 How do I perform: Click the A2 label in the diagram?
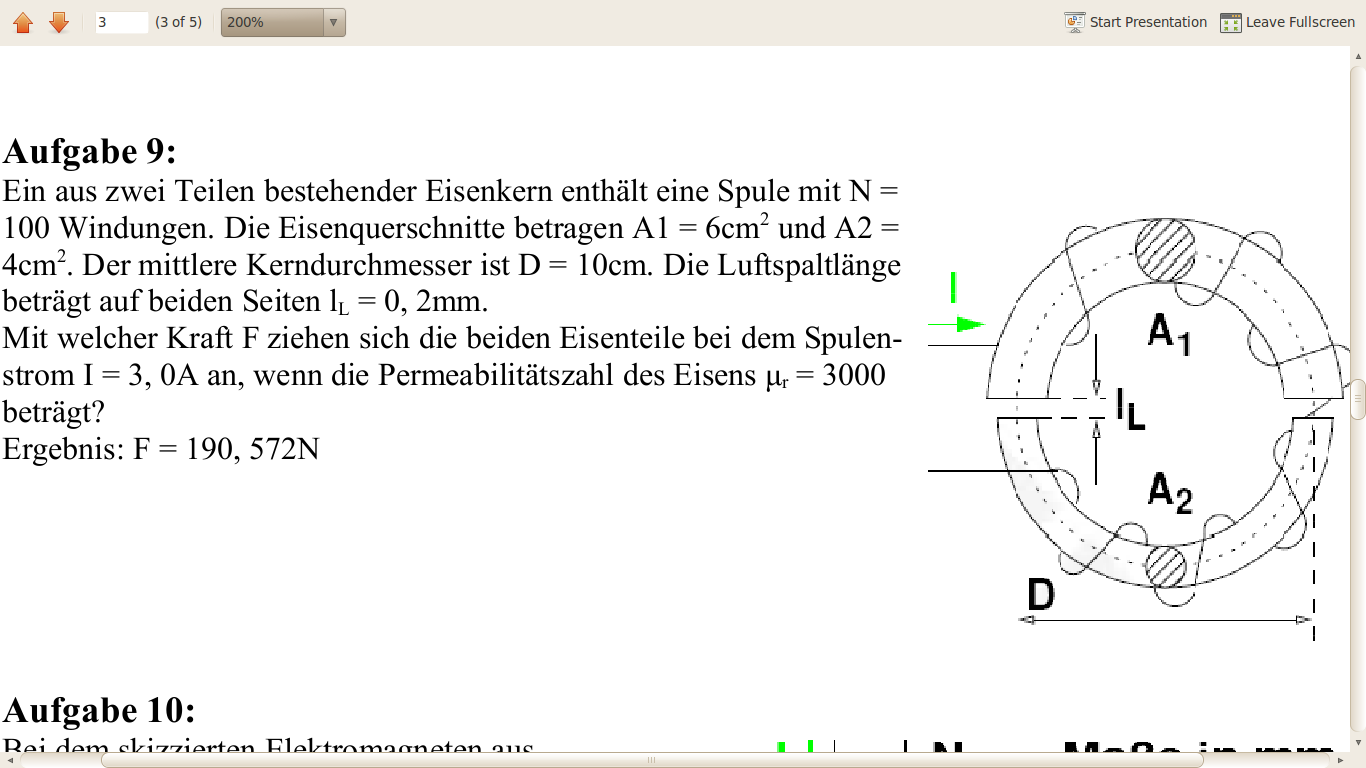1170,492
